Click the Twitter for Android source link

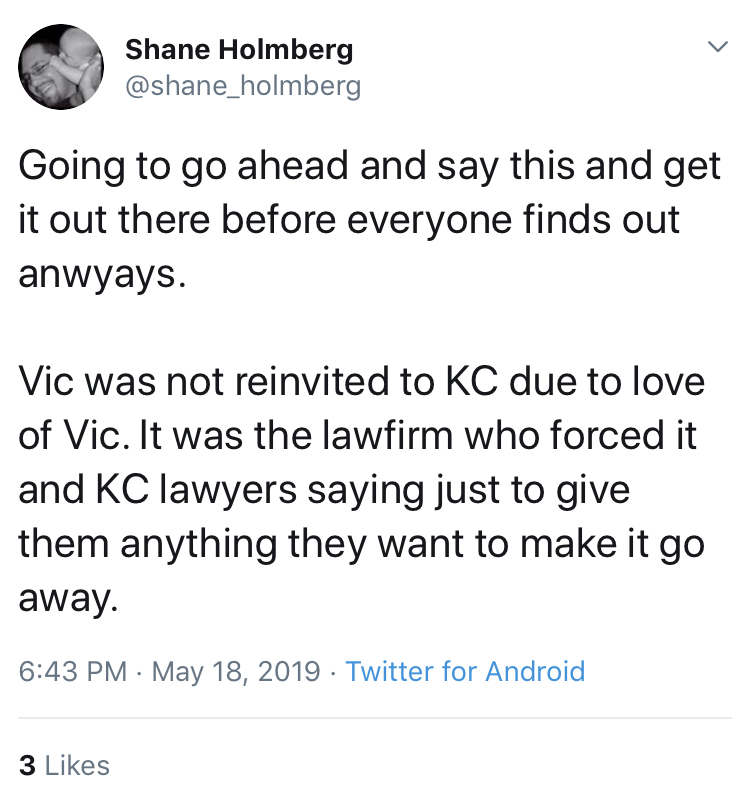point(465,671)
